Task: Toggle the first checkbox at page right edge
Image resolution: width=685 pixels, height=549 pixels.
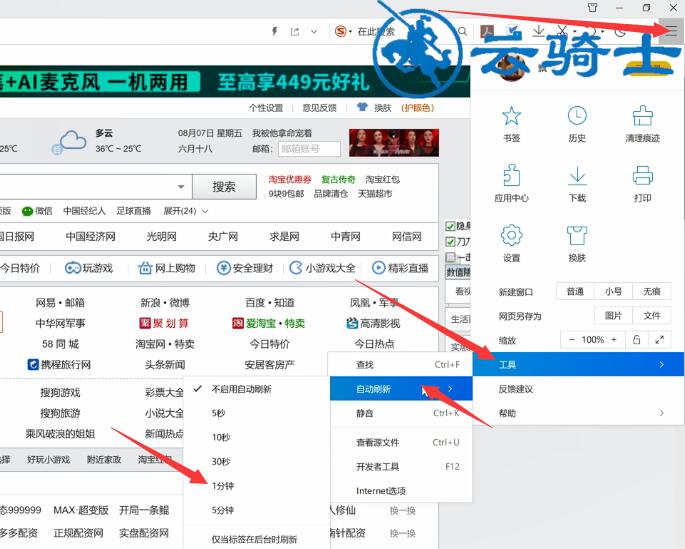Action: (450, 226)
